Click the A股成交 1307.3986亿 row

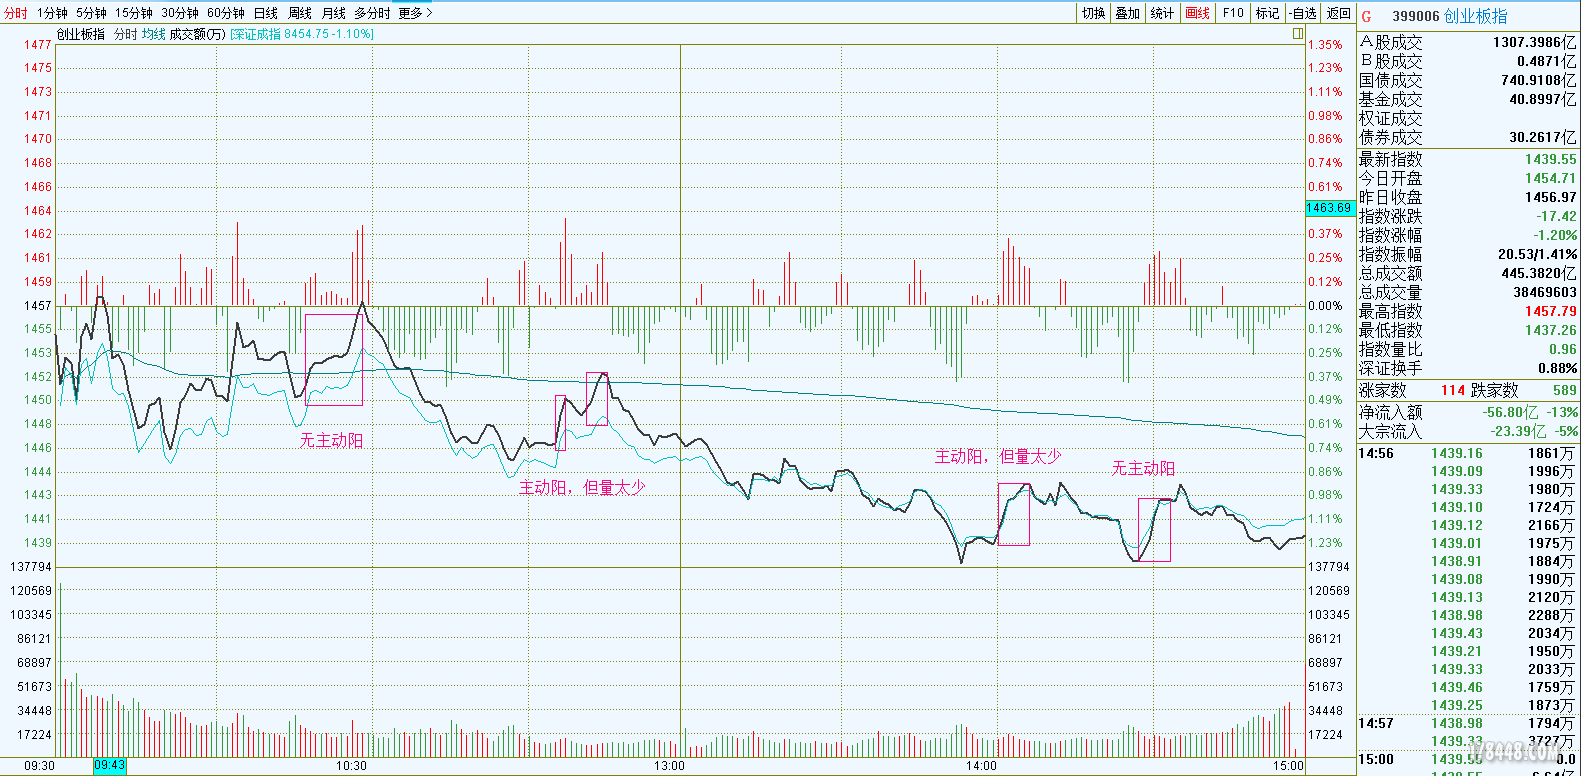point(1468,42)
